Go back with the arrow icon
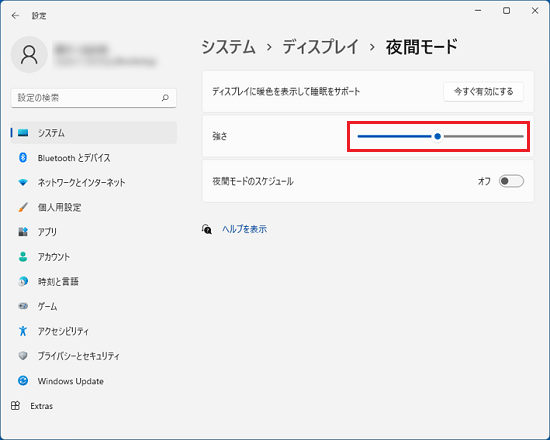This screenshot has width=550, height=440. tap(15, 15)
